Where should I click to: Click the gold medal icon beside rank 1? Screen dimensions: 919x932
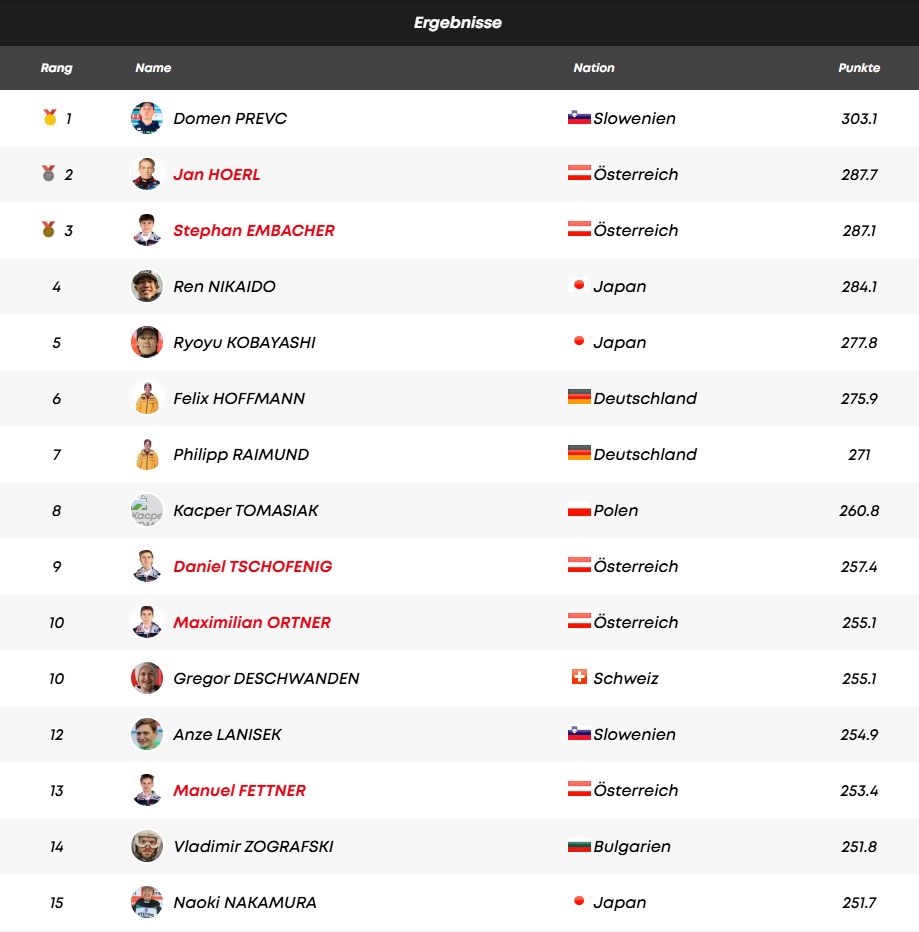pos(49,118)
